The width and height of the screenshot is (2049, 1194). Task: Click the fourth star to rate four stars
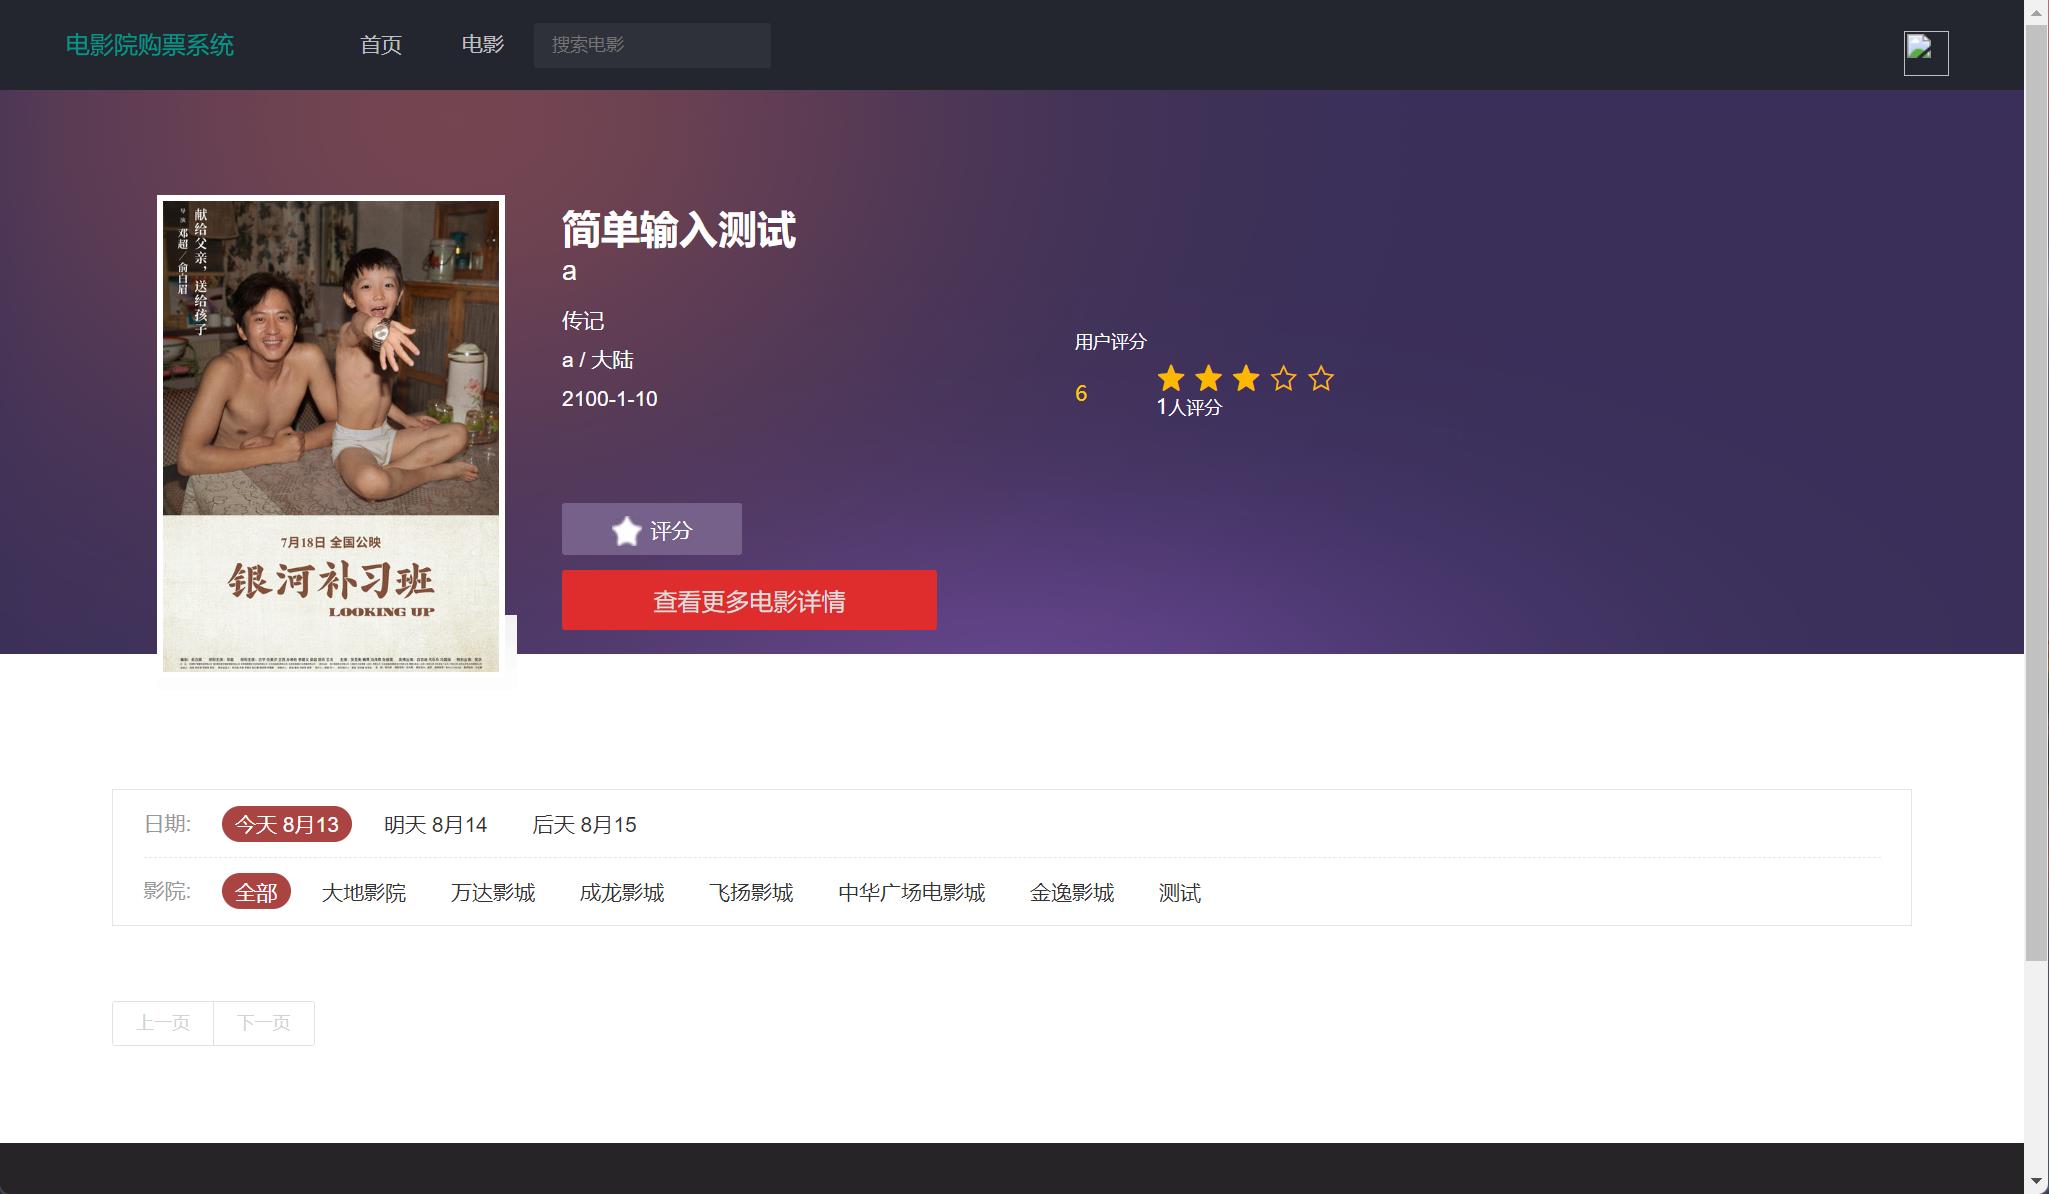(1283, 379)
